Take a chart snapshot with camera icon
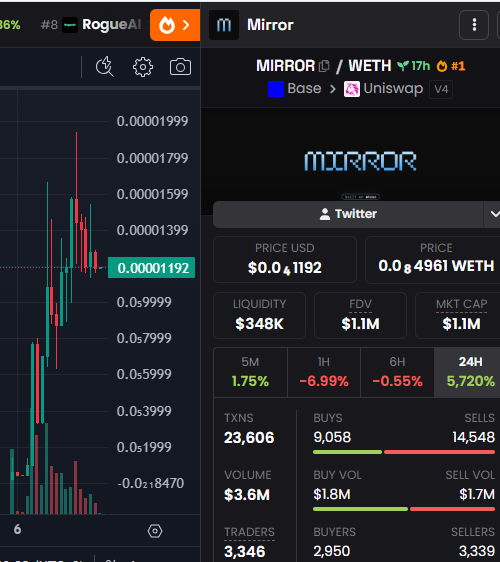Screen dimensions: 500x562 tap(180, 67)
